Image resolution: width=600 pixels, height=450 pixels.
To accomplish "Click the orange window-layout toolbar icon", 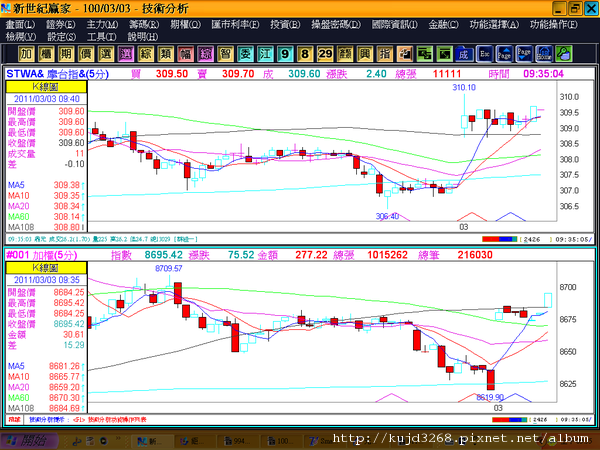I will click(x=404, y=54).
